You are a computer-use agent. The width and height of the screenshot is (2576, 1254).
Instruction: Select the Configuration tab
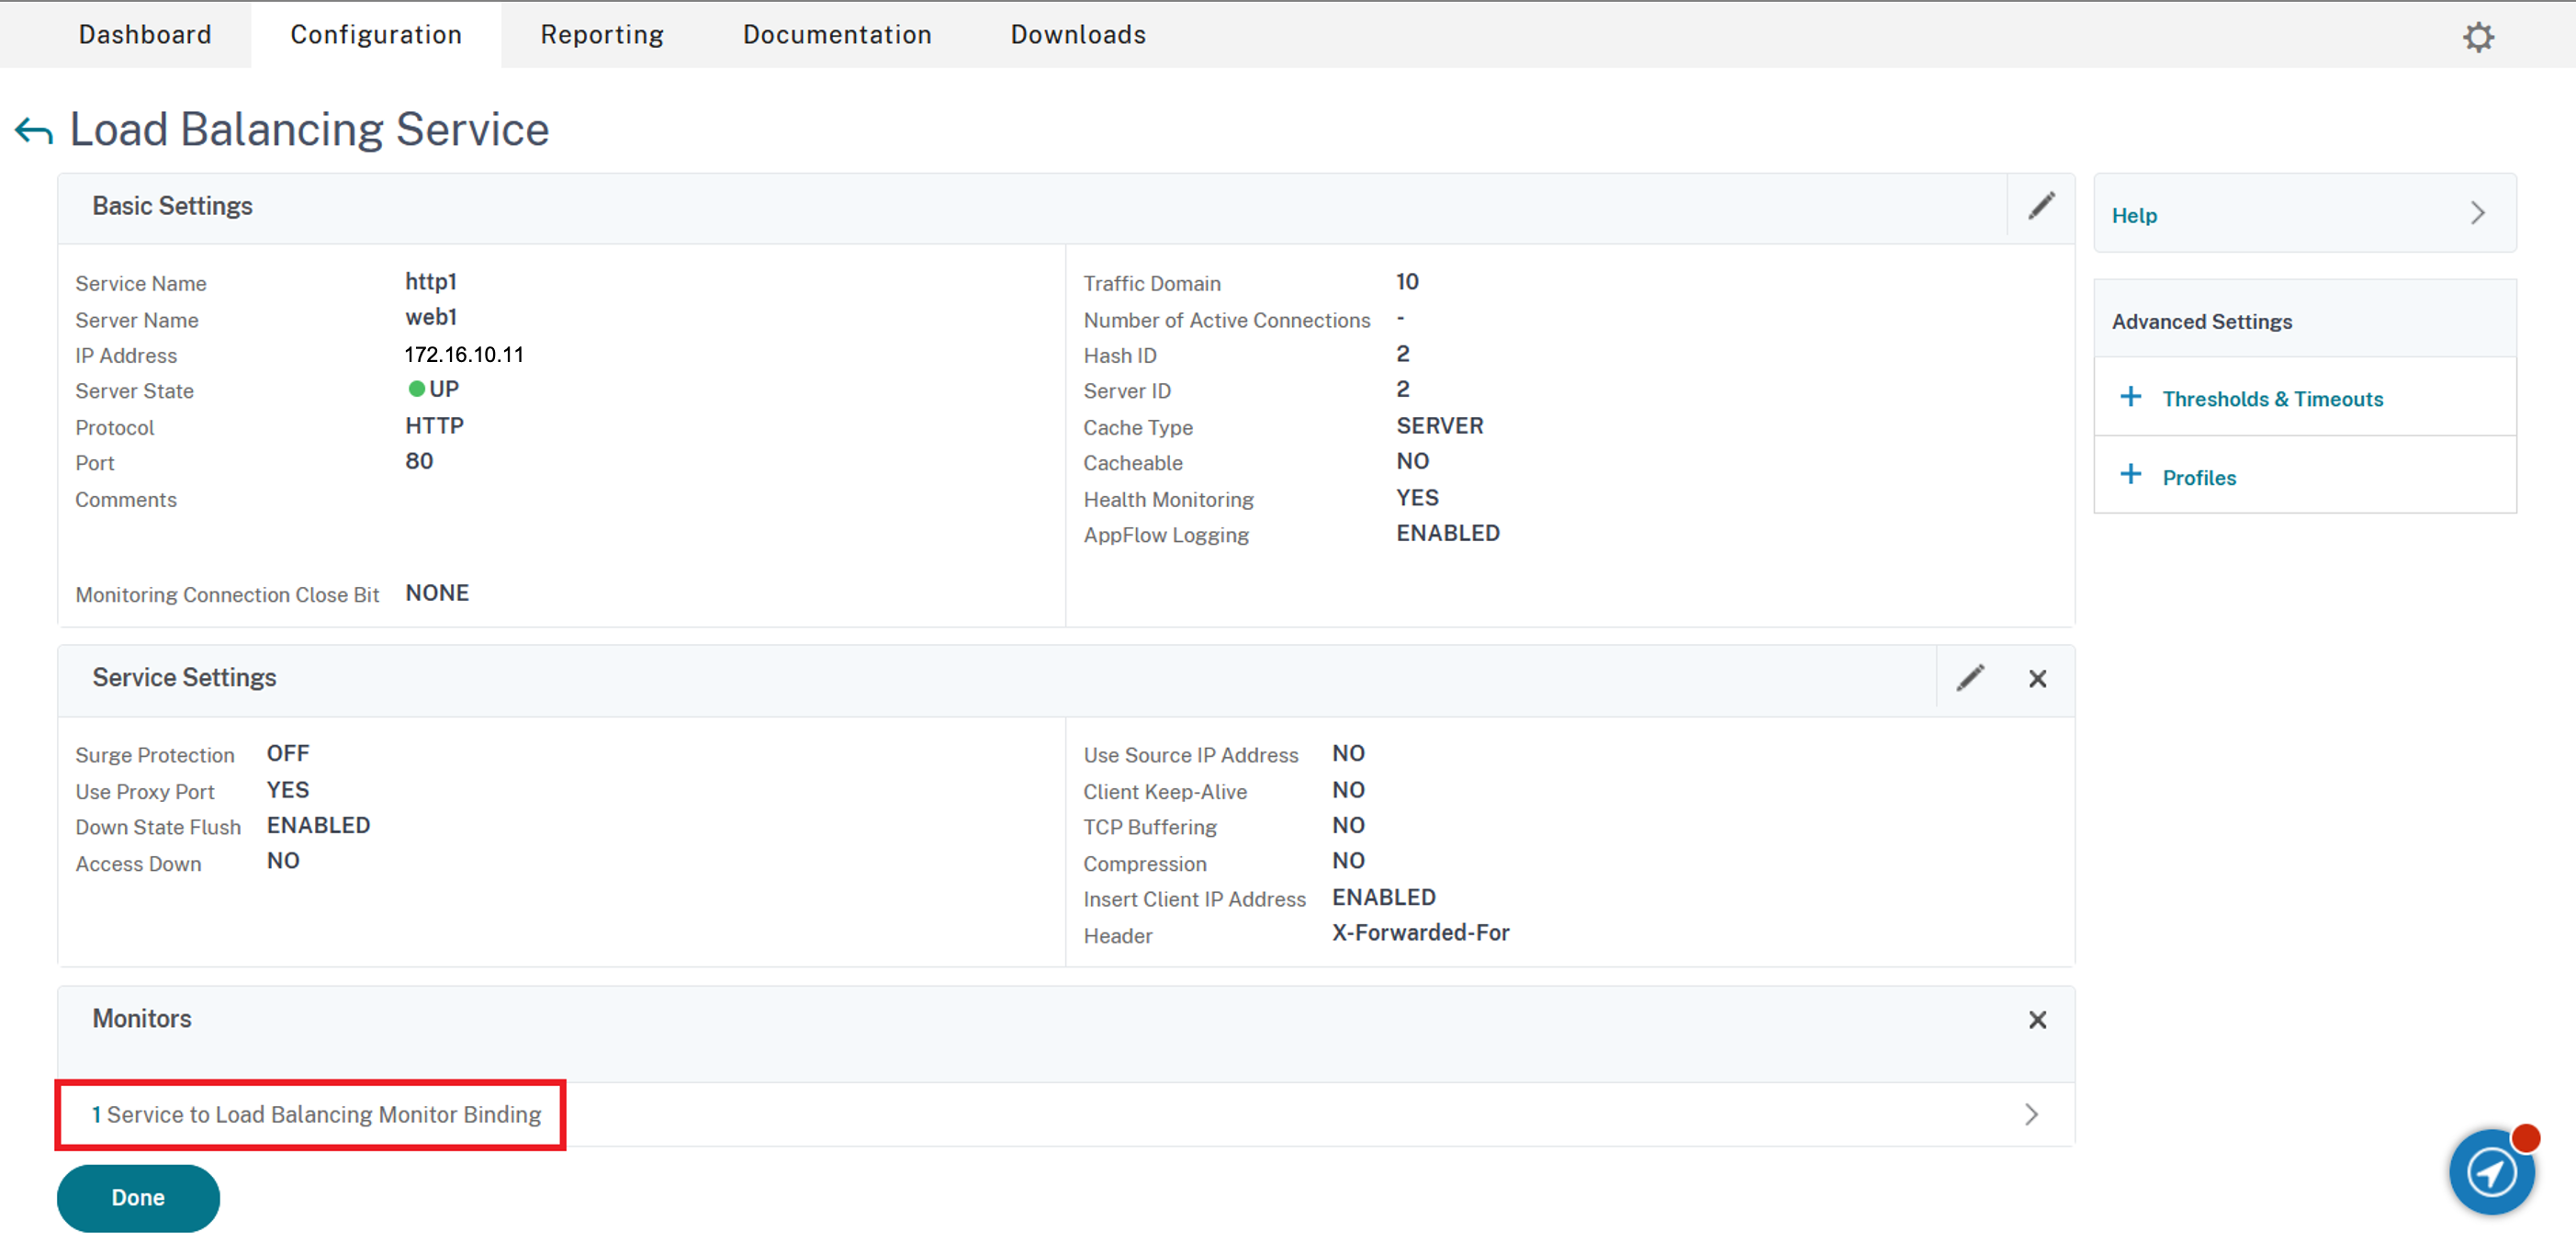[376, 34]
